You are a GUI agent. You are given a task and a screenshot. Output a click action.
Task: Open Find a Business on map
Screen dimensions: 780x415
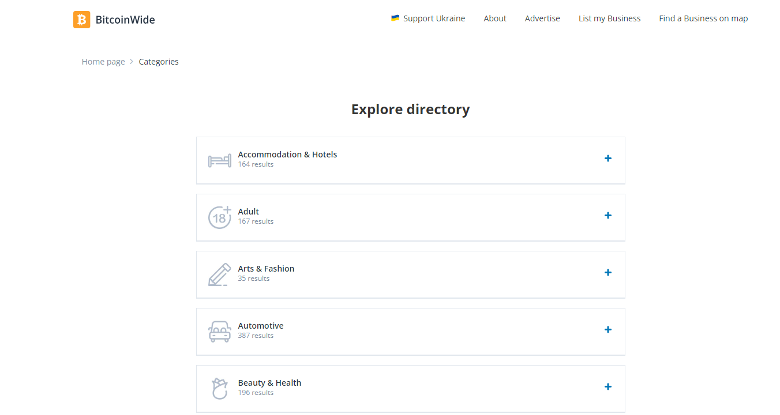[x=703, y=19]
